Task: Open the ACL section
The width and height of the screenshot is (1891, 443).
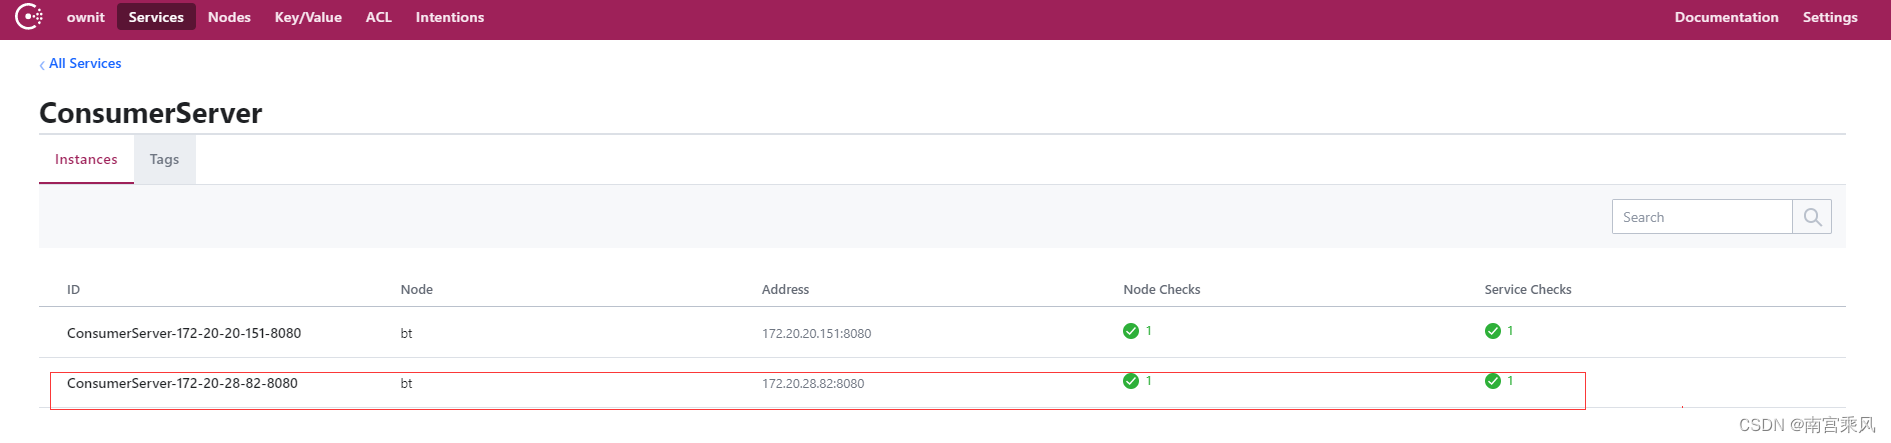Action: (x=379, y=17)
